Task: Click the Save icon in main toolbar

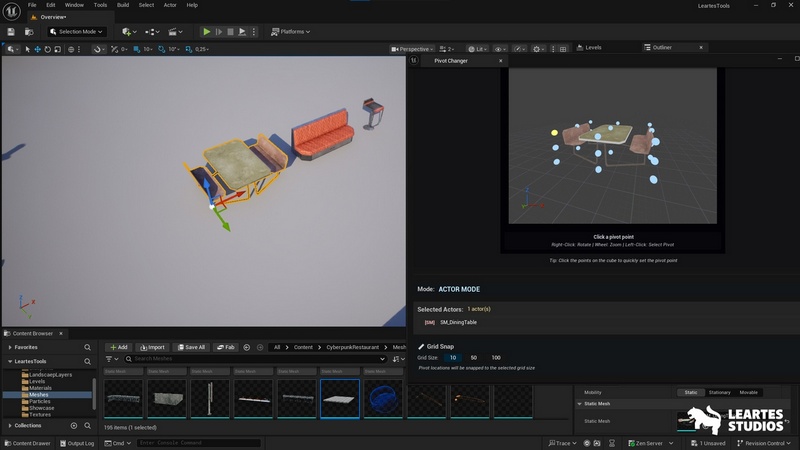Action: (11, 32)
